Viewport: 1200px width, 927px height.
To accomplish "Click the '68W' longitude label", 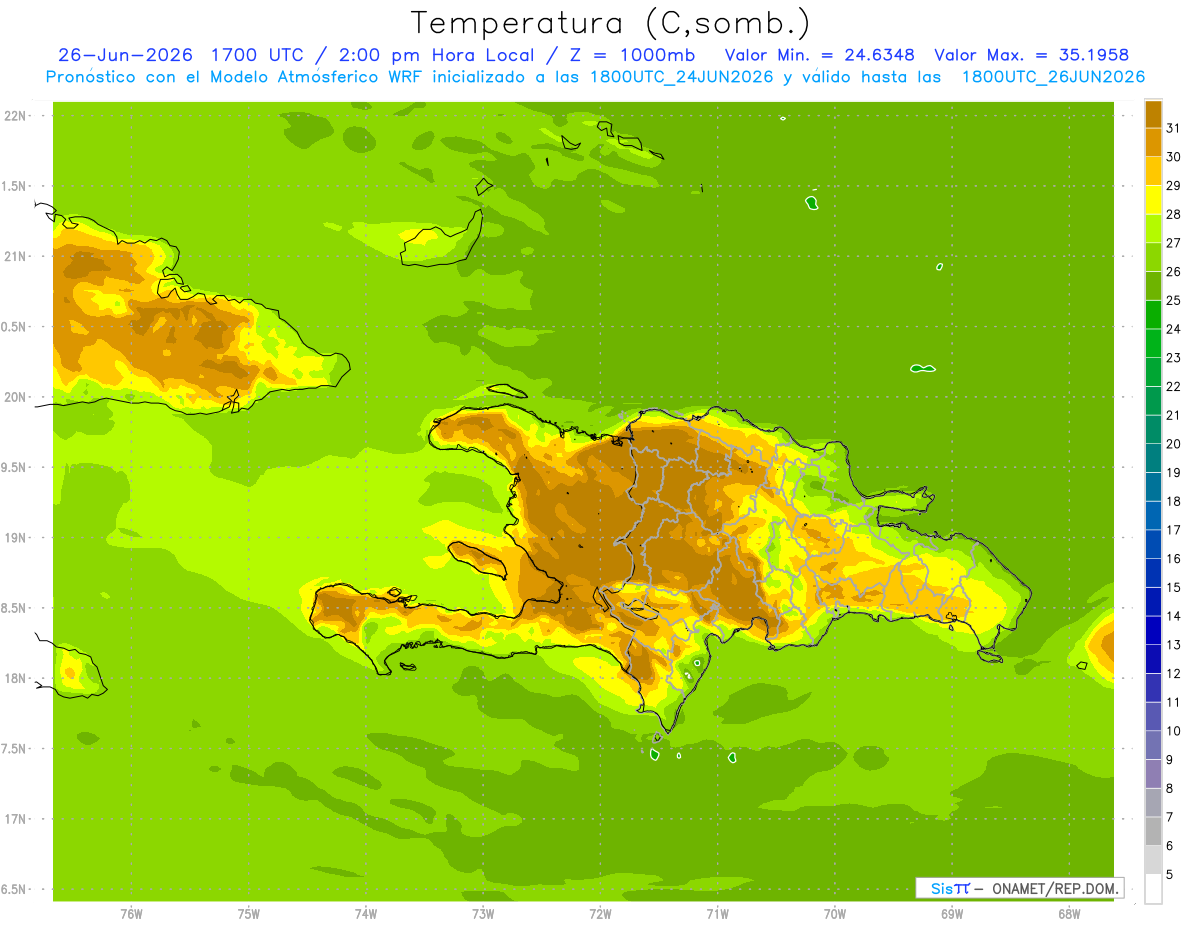I will (x=1069, y=914).
